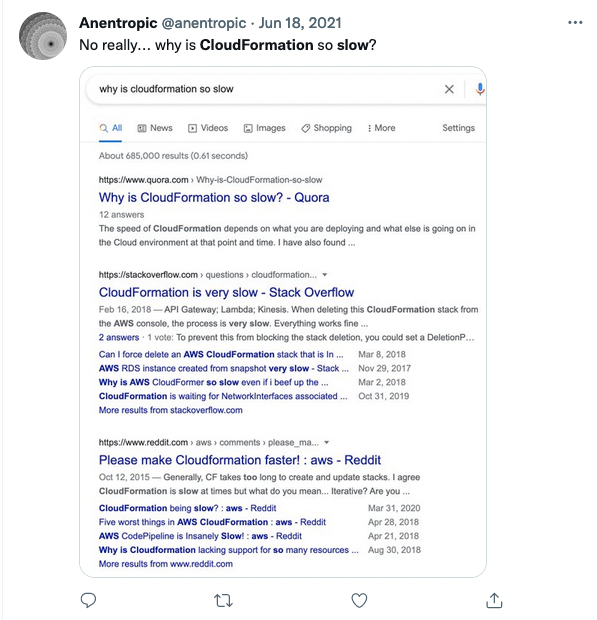Retweet this post using the retweet icon
Screen dimensions: 597x620
pyautogui.click(x=223, y=601)
